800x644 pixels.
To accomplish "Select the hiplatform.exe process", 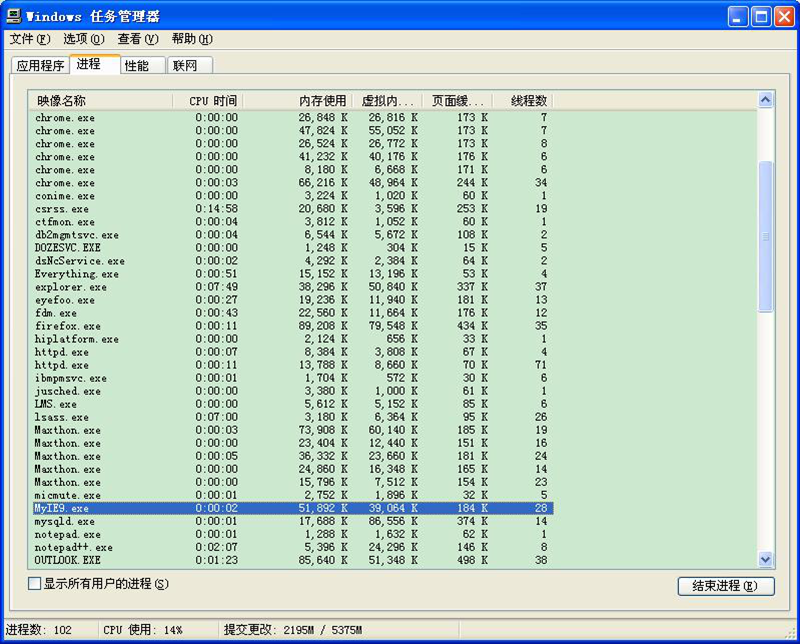I will (293, 339).
